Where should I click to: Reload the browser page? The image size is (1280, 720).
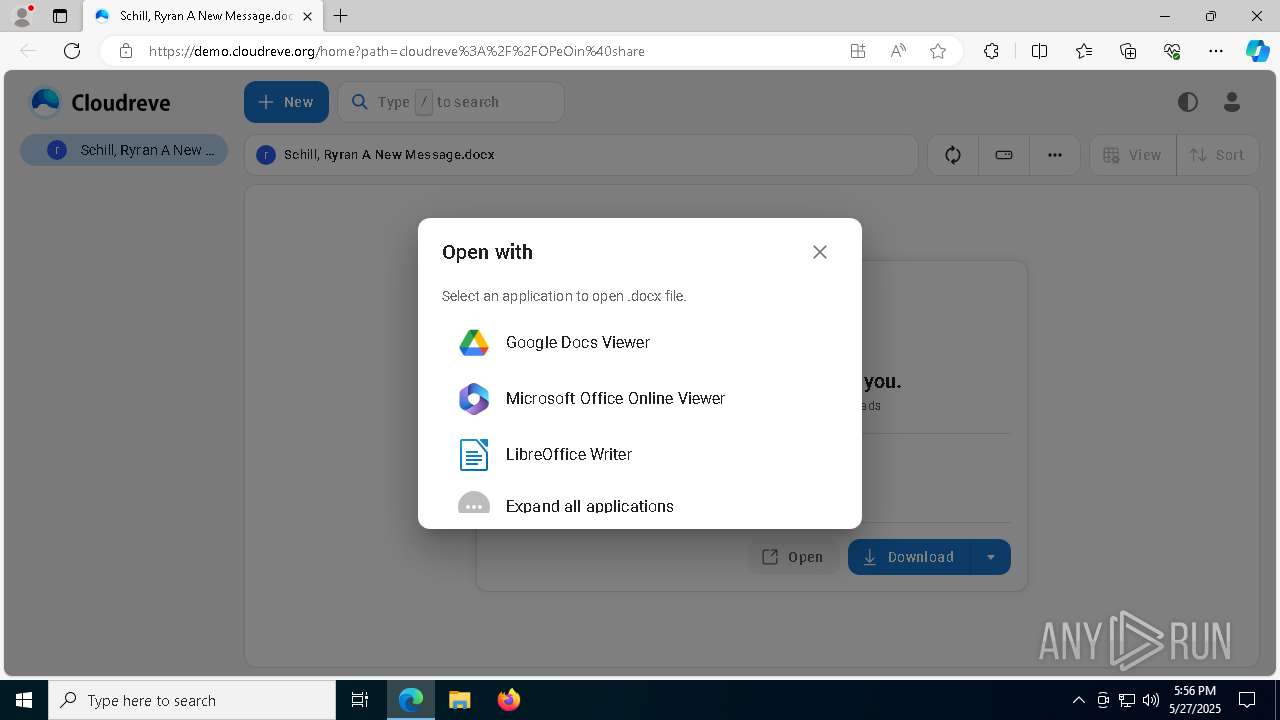click(x=72, y=51)
